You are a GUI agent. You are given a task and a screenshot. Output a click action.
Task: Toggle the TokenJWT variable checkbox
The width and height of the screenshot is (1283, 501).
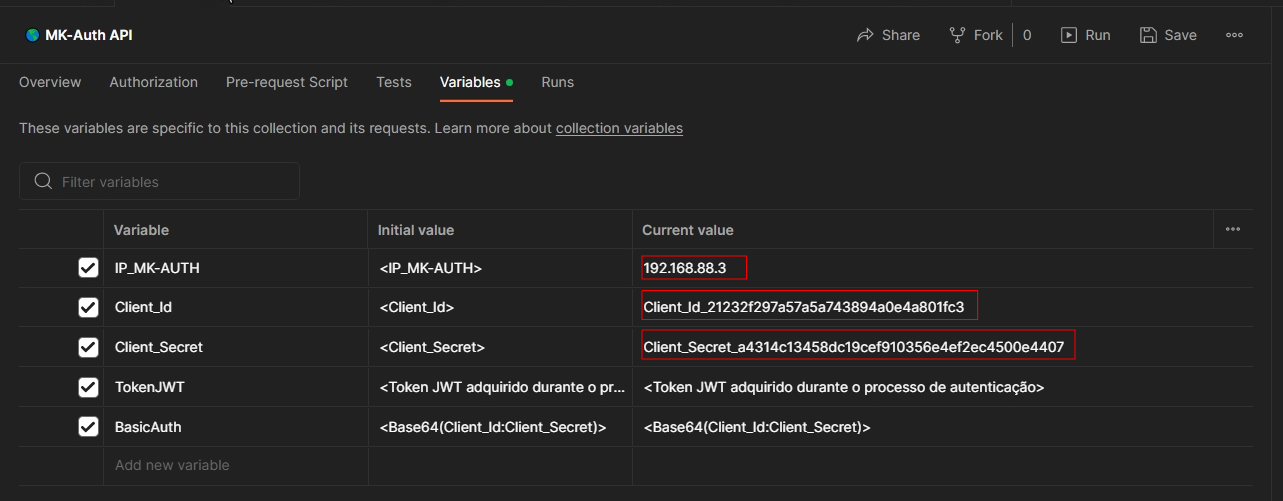click(x=88, y=387)
